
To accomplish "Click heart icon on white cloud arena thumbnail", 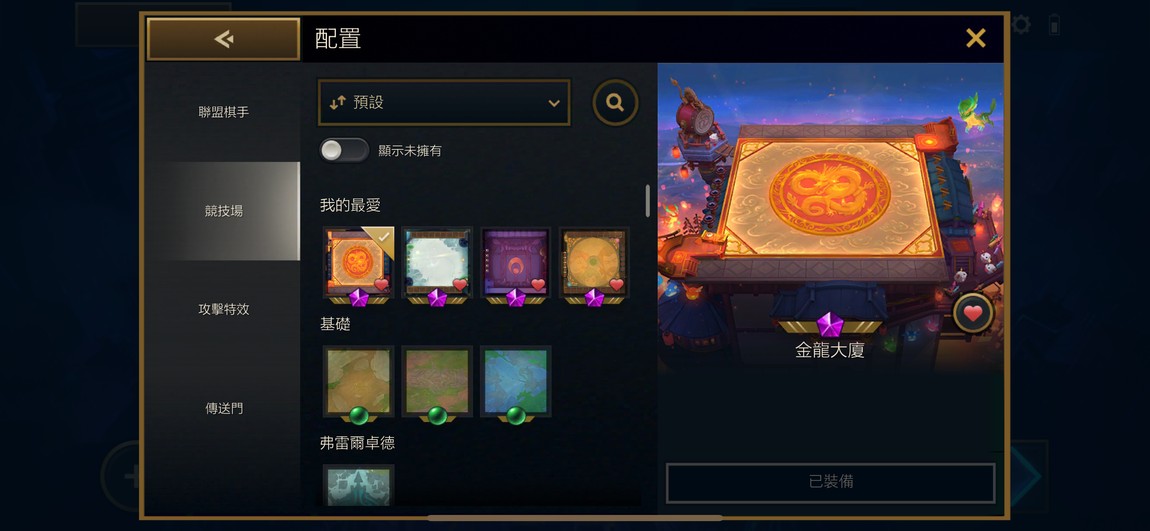I will pyautogui.click(x=460, y=285).
